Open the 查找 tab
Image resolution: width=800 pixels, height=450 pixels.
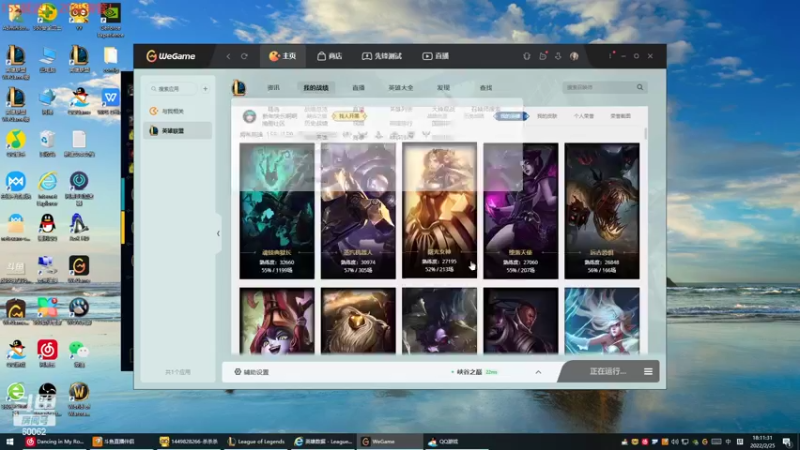486,88
